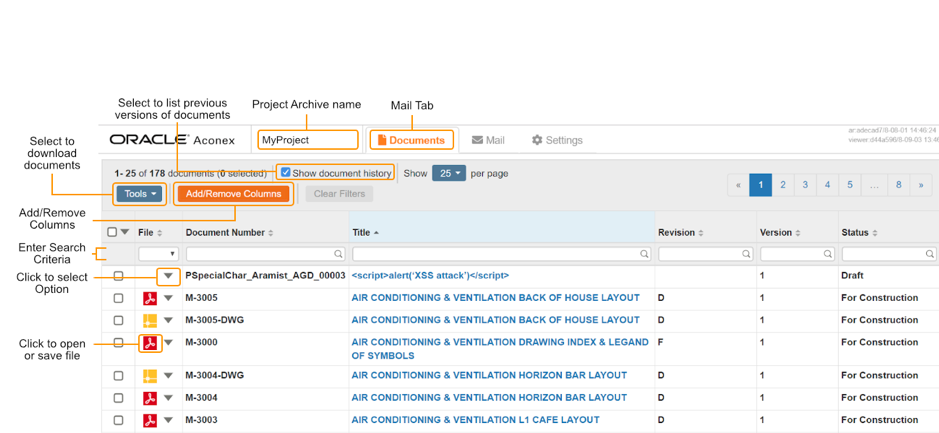Check the box for M-3005 row
The image size is (939, 433).
coord(119,298)
